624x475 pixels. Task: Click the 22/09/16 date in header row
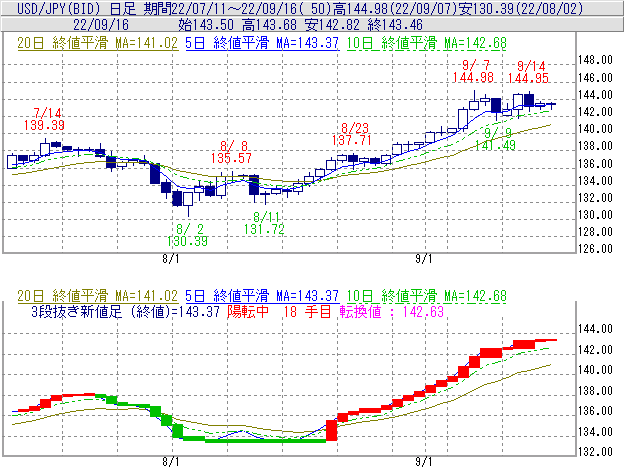pyautogui.click(x=101, y=25)
